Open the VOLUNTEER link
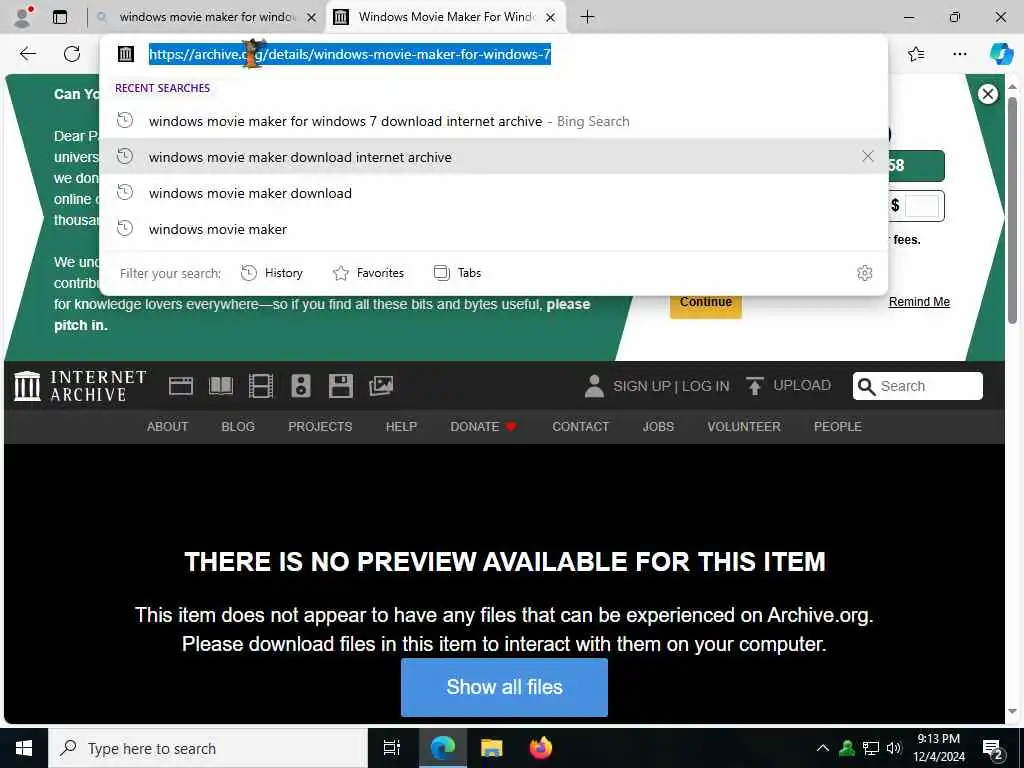Screen dimensions: 1024x768 click(x=744, y=426)
